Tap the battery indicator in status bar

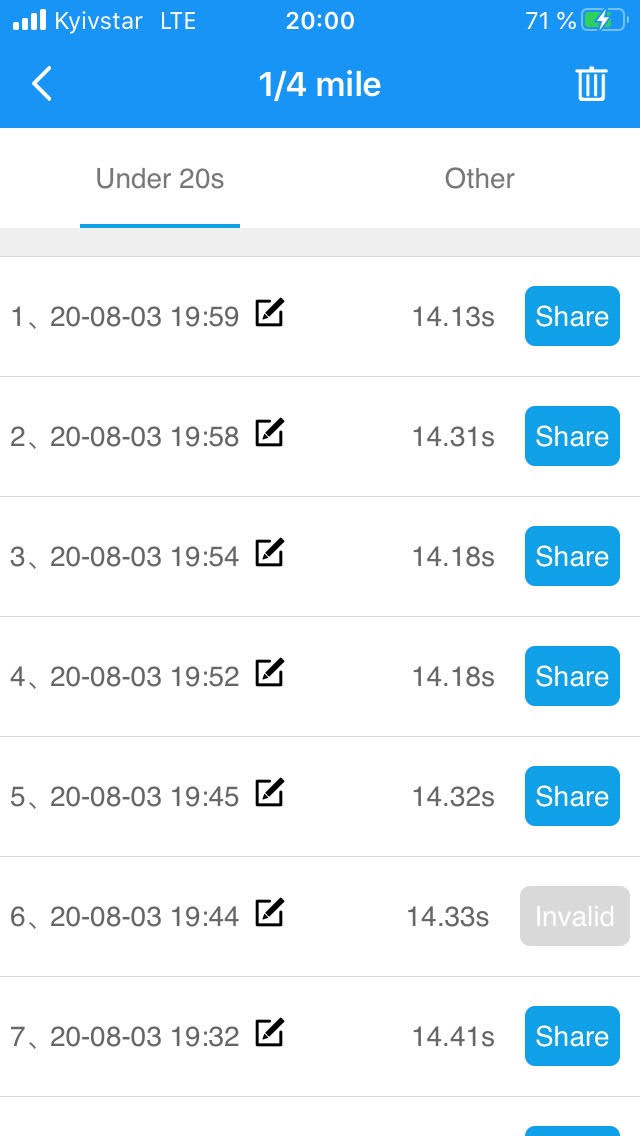(x=603, y=21)
